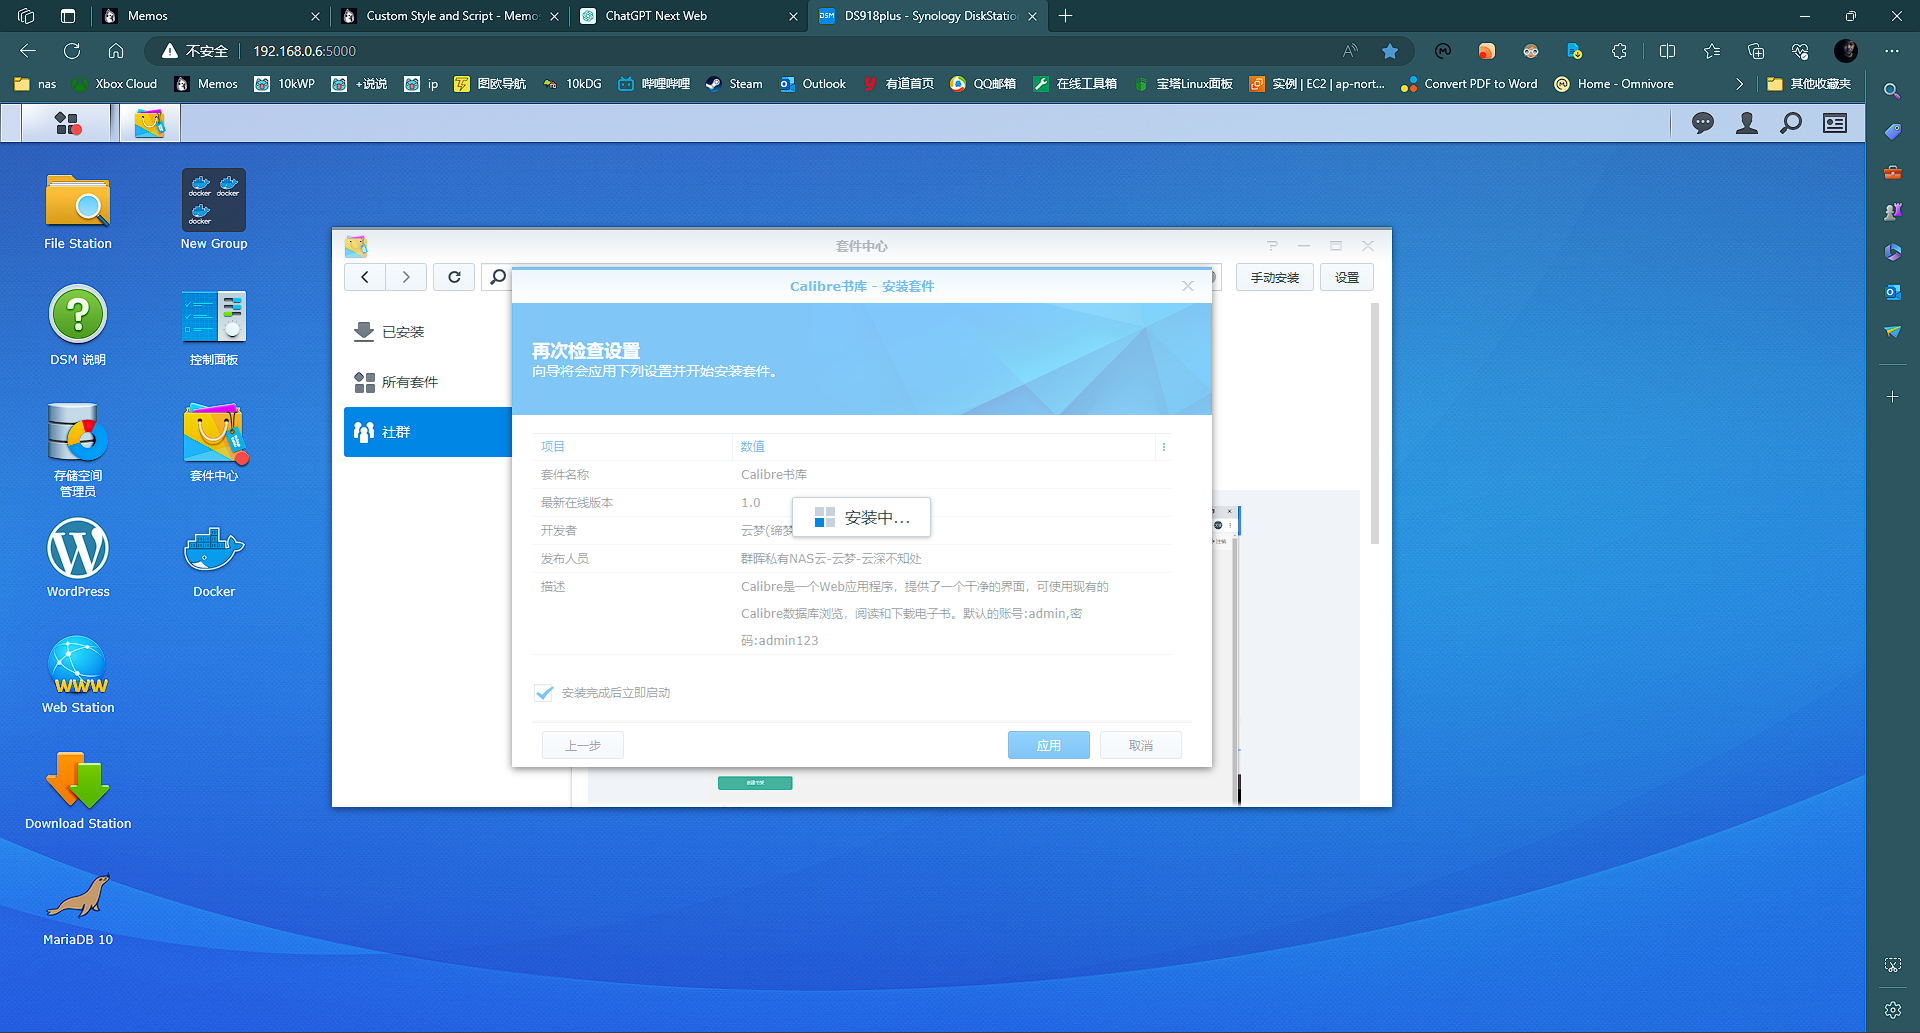Screen dimensions: 1920x1033
Task: Open column options menu in settings table
Action: coord(1163,447)
